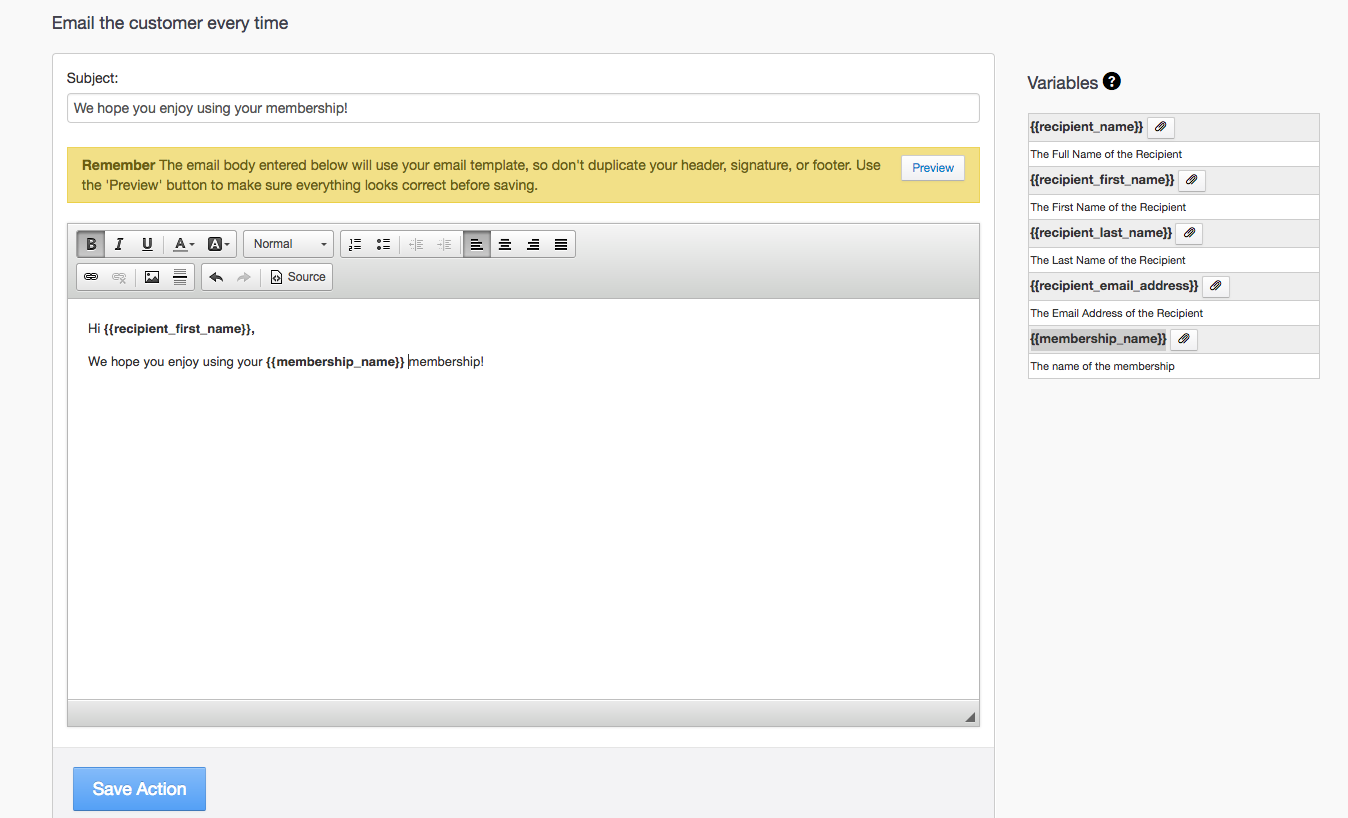Click the insert link icon

click(x=91, y=277)
